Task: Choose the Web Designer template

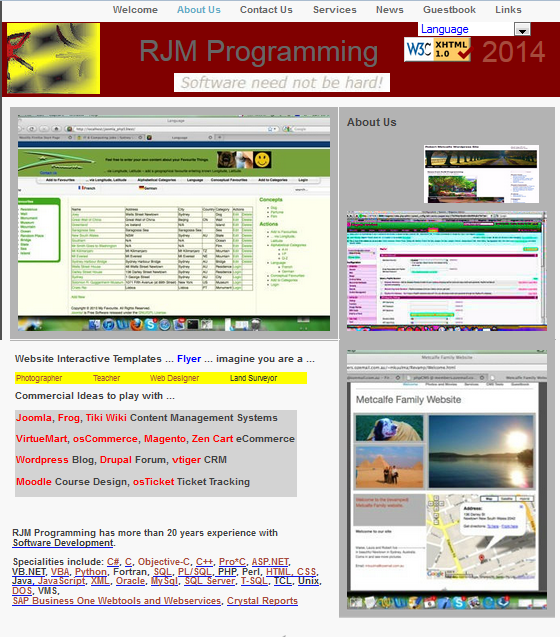Action: point(174,378)
